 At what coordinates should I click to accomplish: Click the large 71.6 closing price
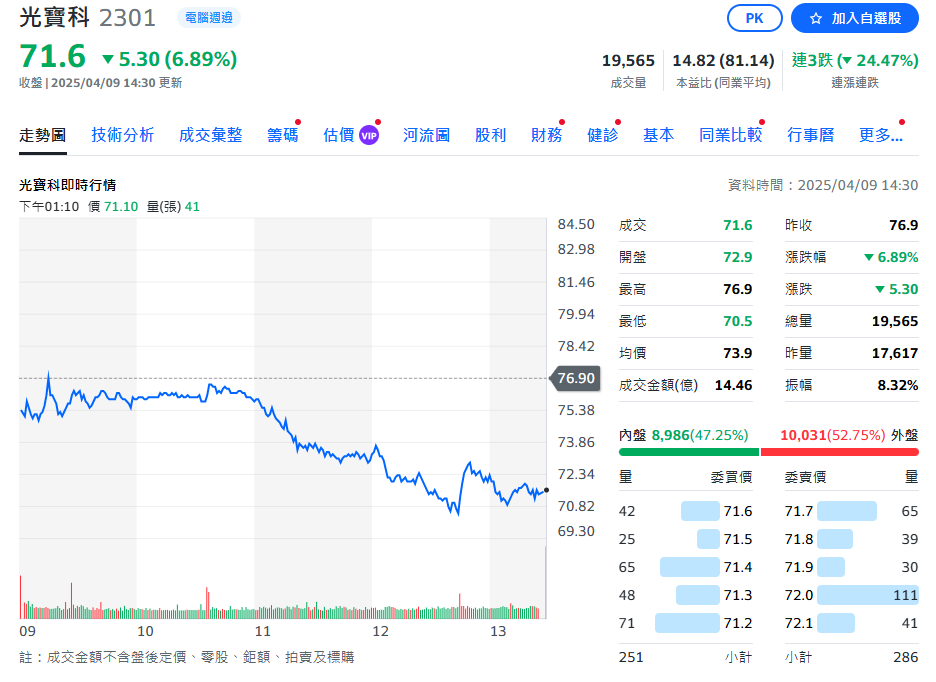tap(53, 57)
